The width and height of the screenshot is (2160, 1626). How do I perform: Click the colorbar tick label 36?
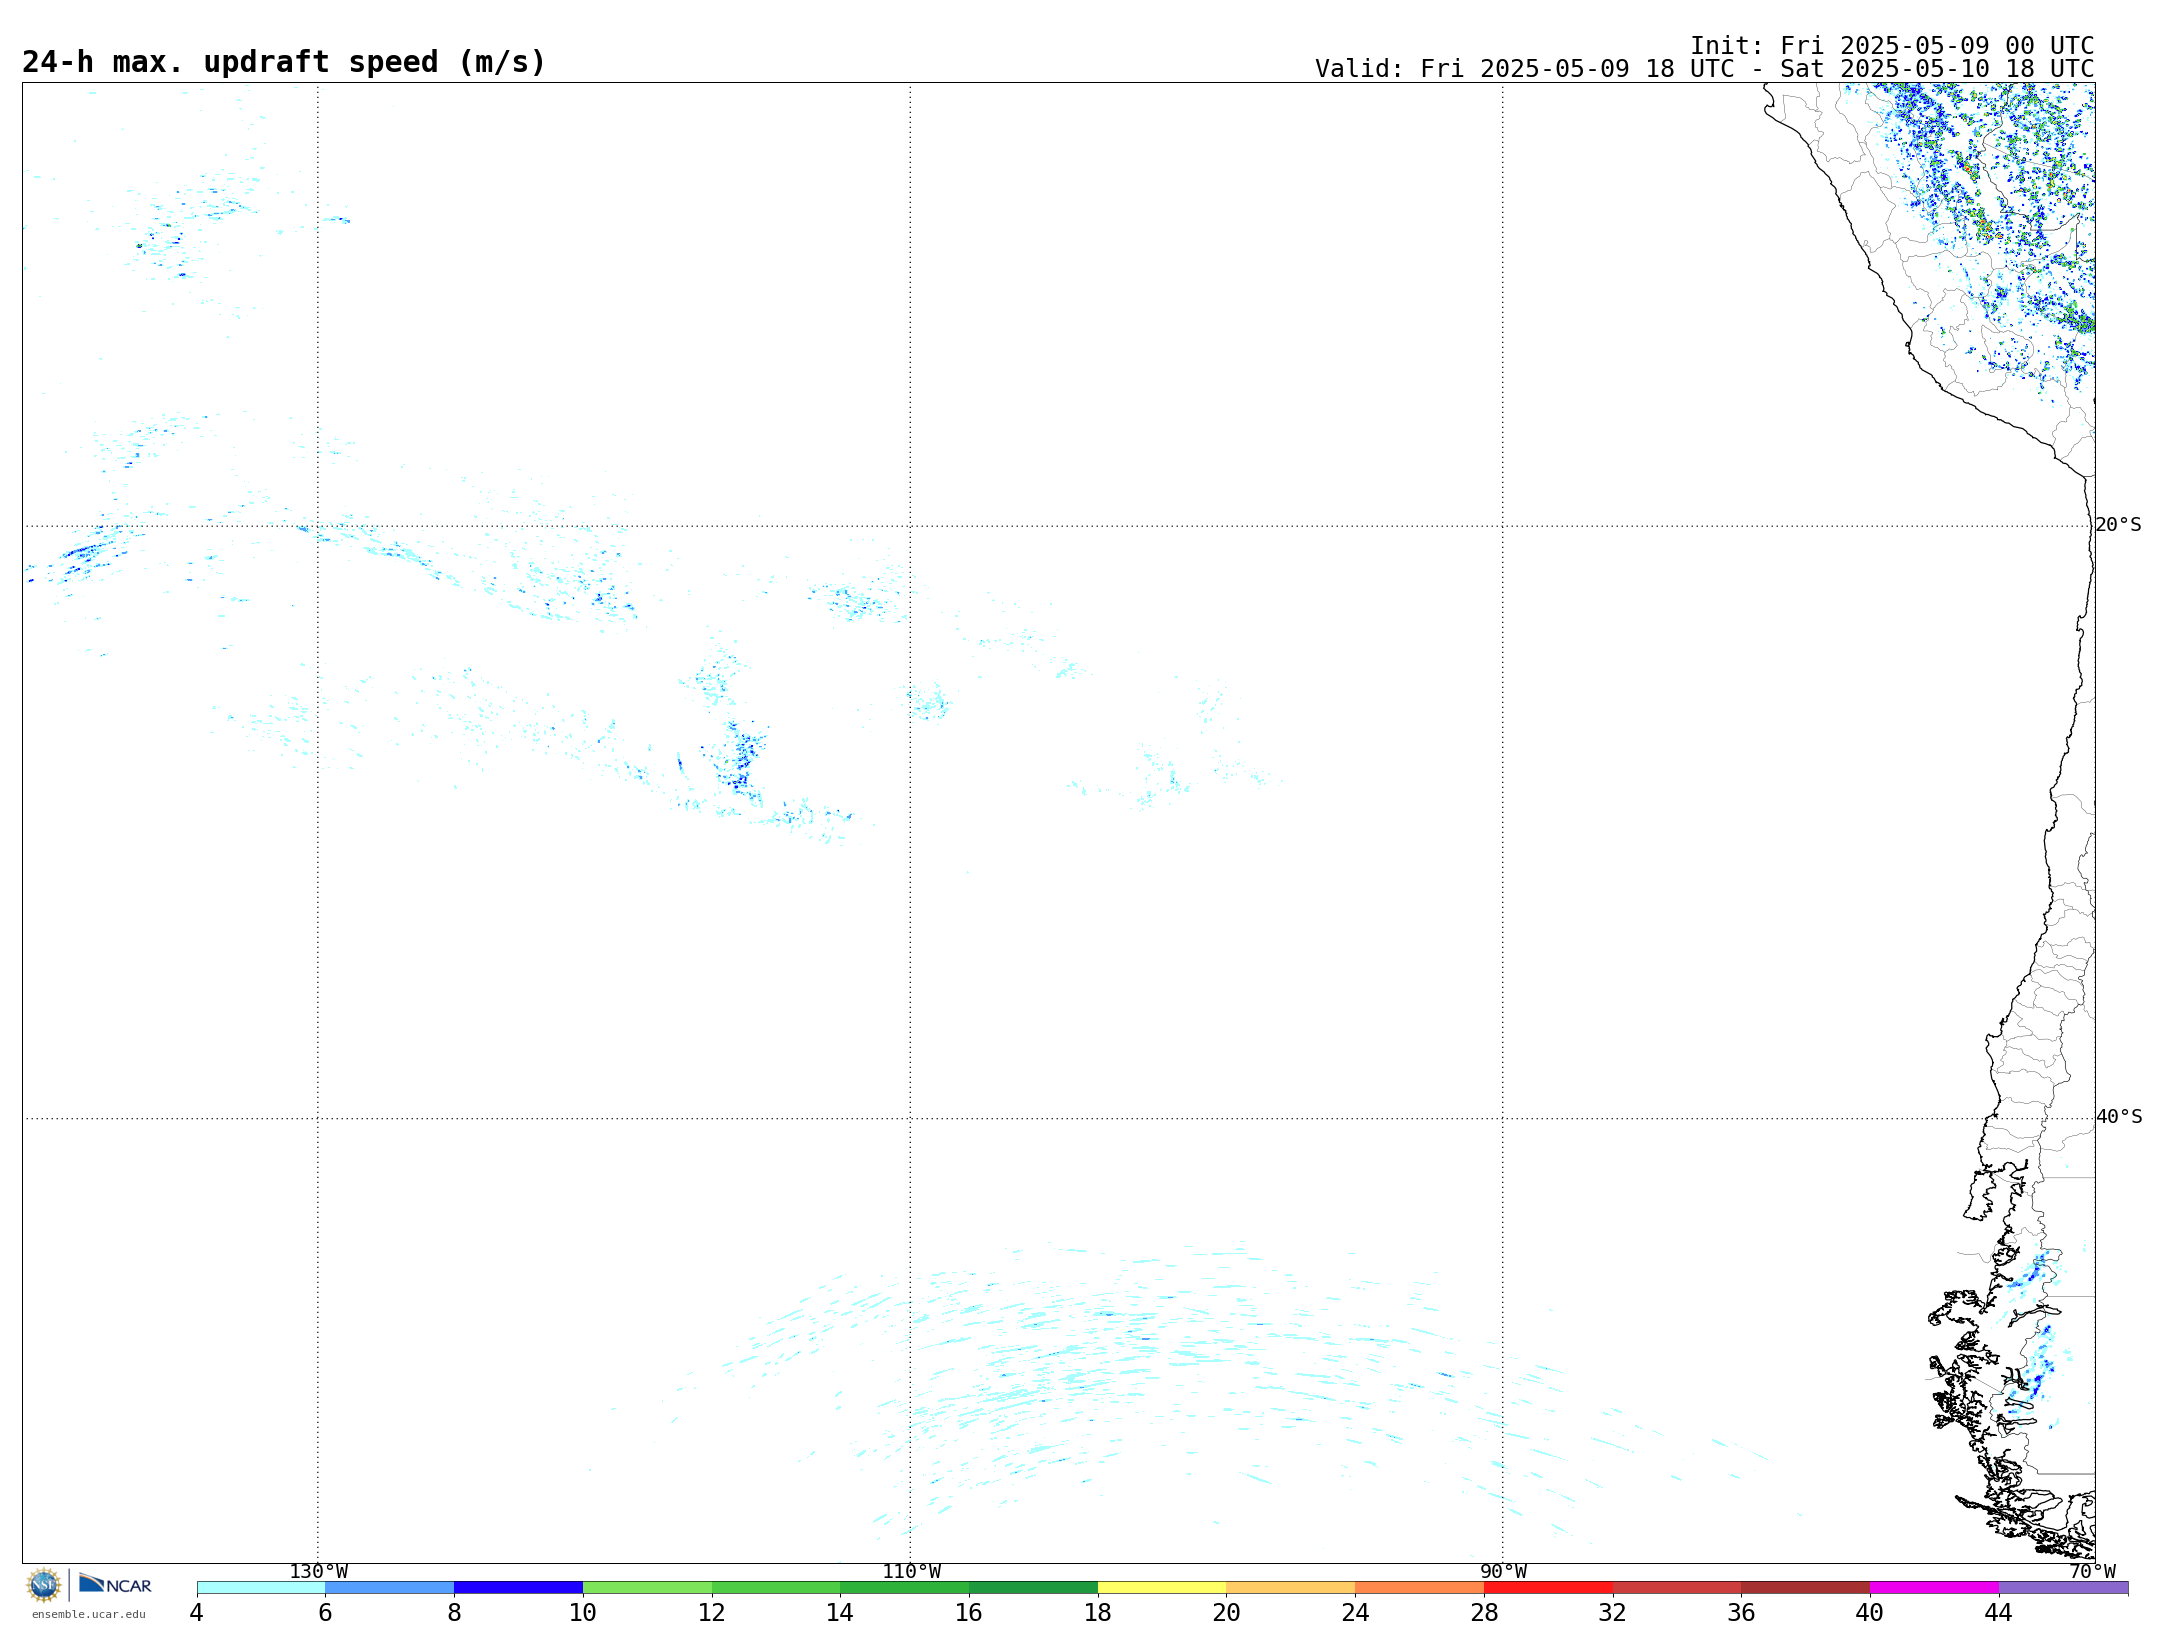[1742, 1612]
